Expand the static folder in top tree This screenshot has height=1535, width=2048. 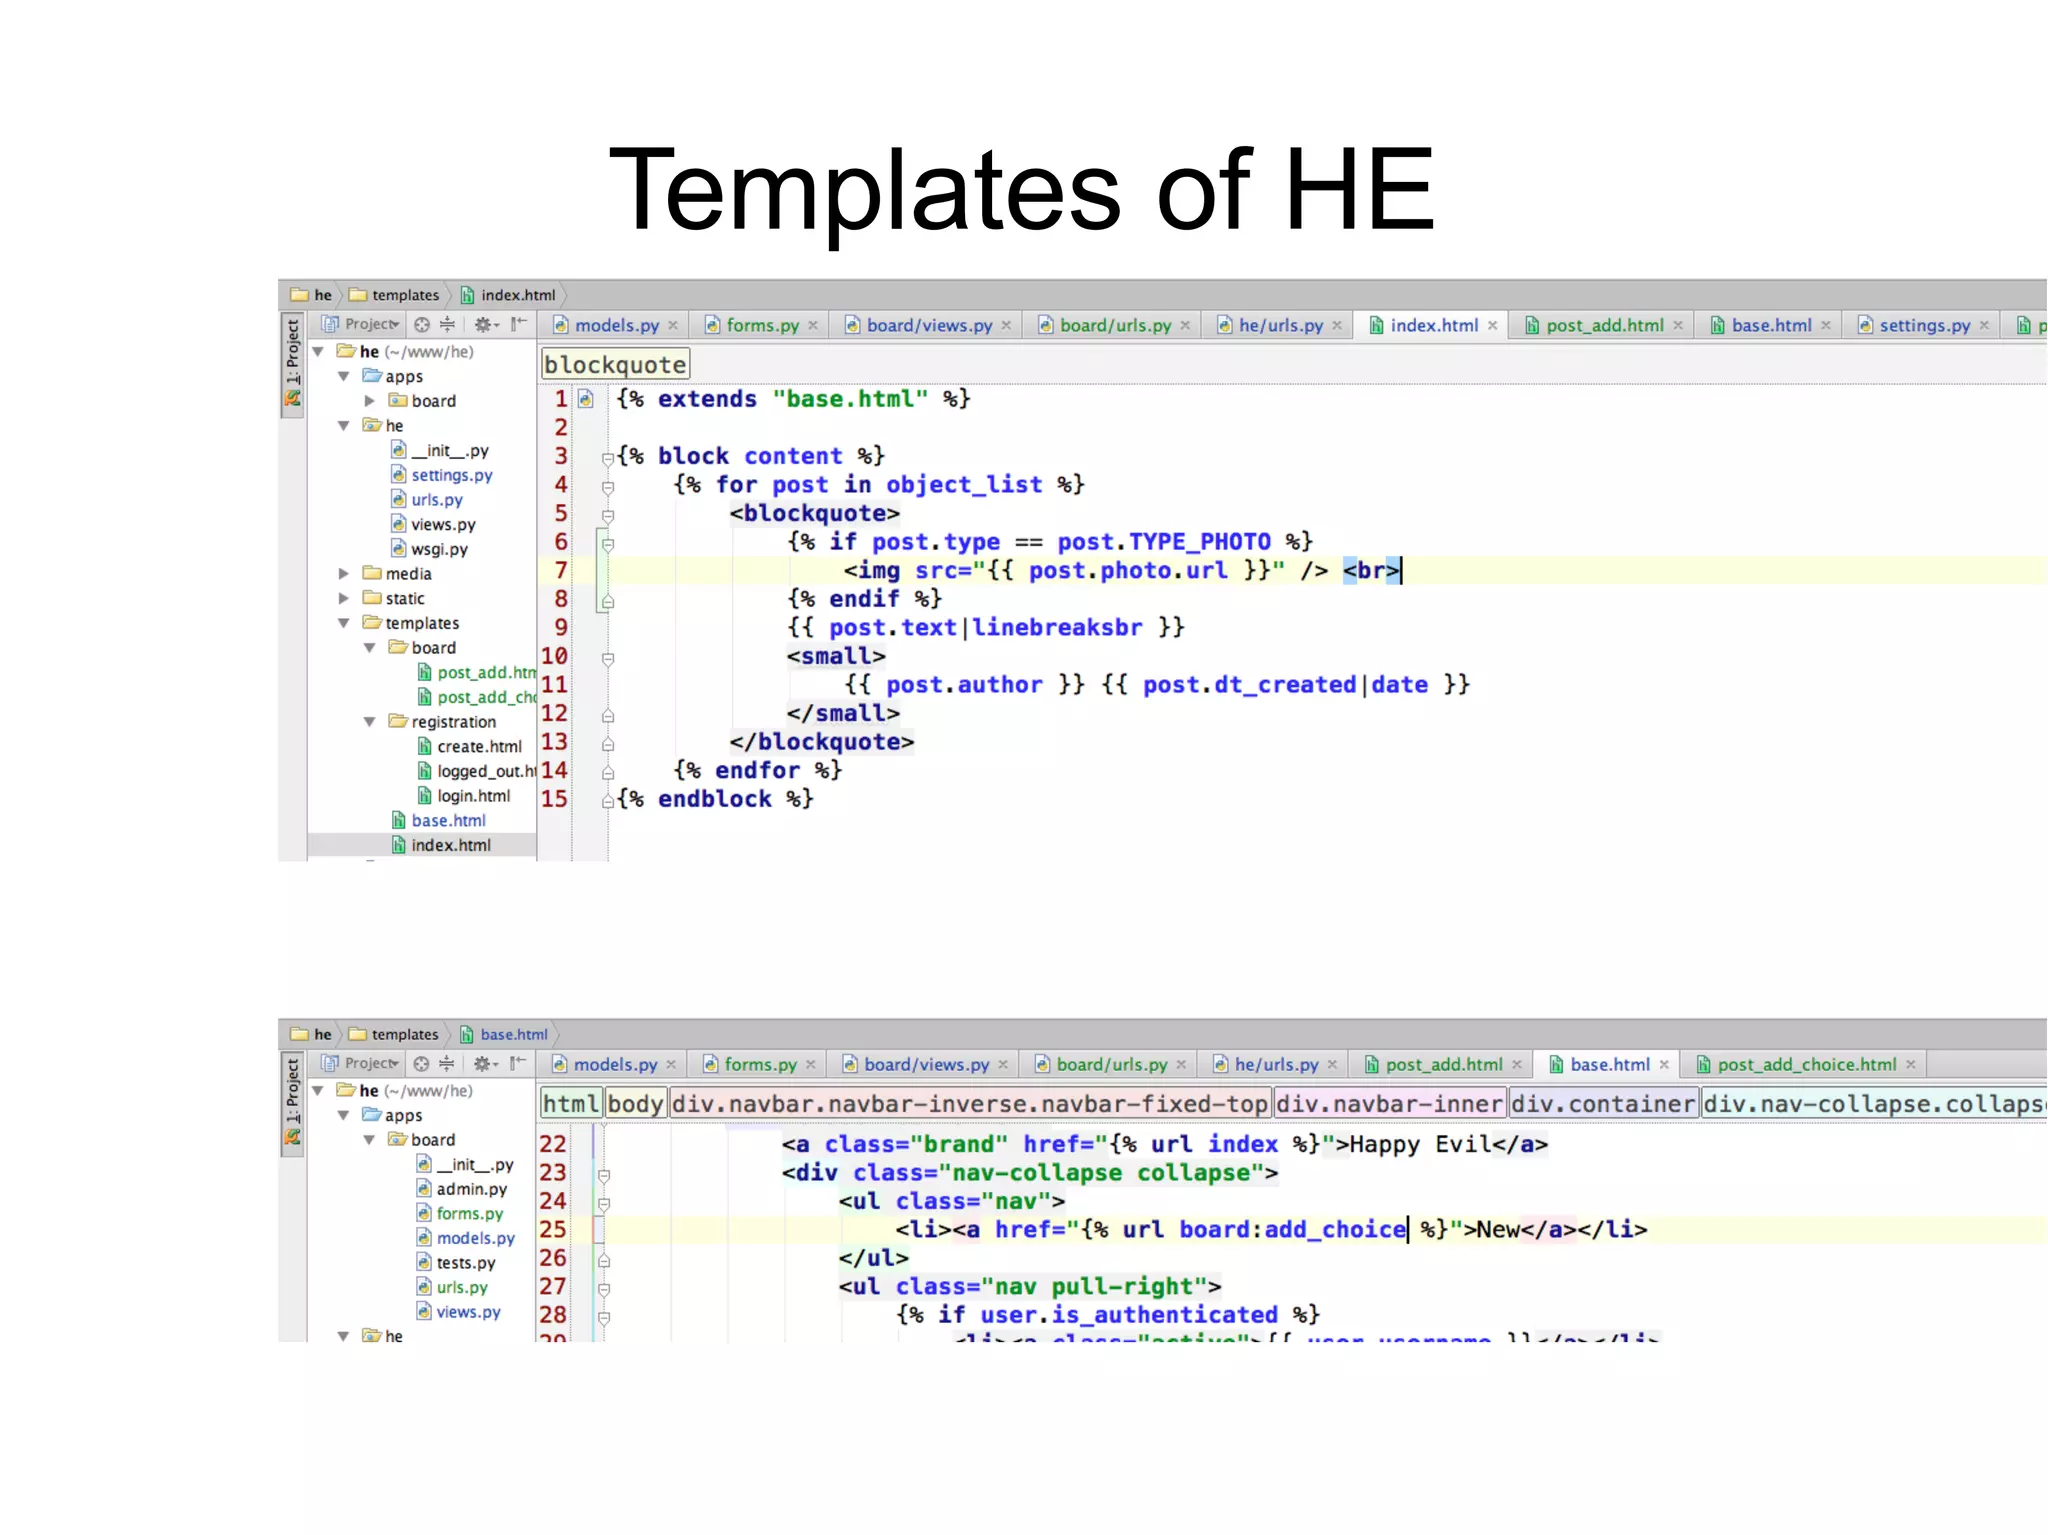point(343,599)
